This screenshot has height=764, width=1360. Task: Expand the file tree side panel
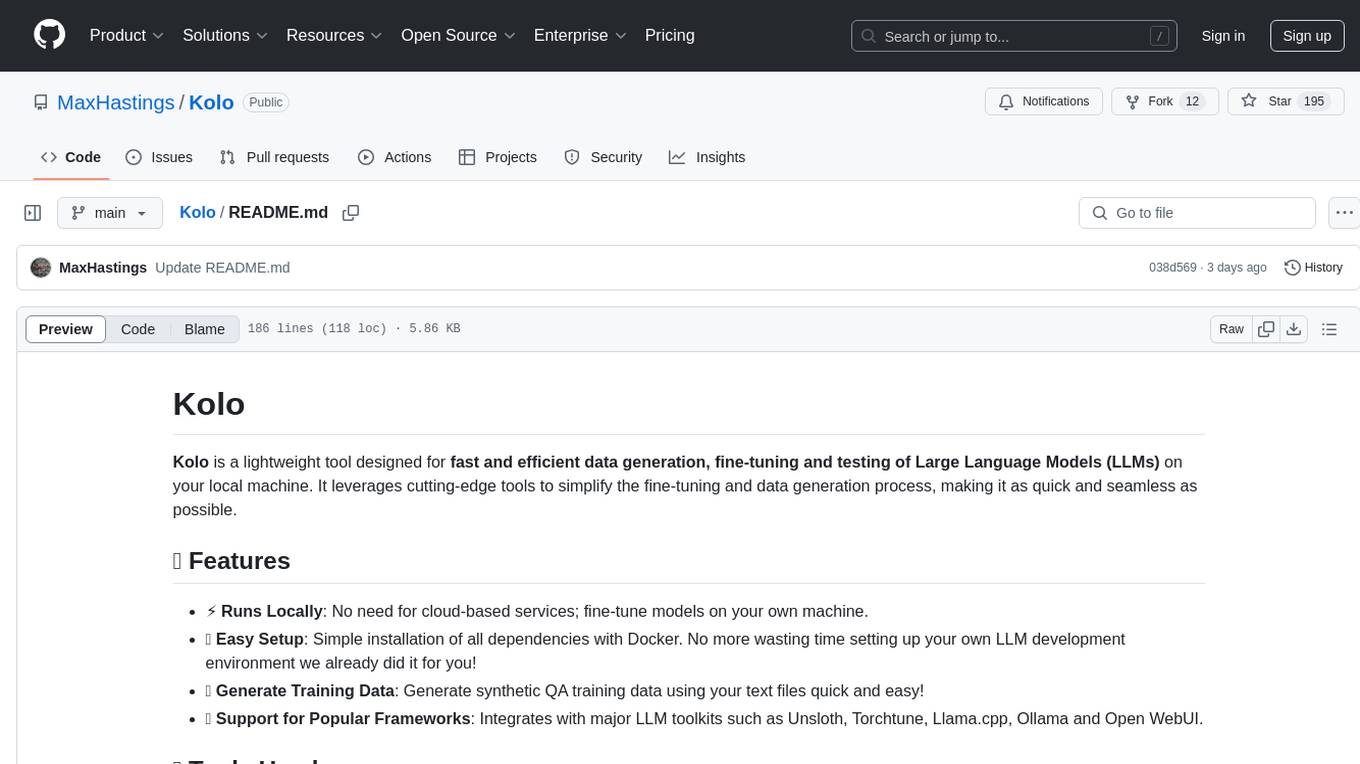[33, 213]
